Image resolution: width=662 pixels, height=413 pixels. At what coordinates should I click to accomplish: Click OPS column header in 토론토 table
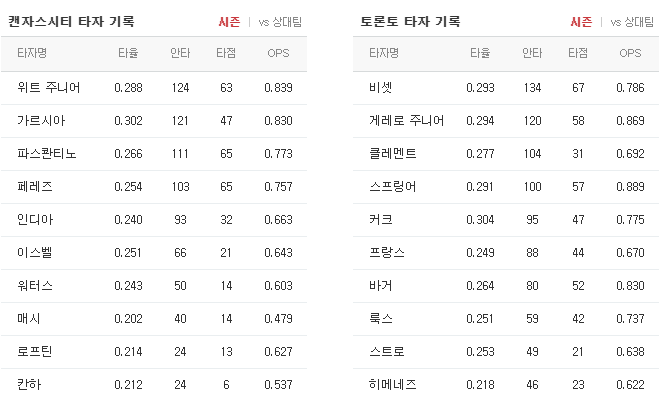tap(630, 53)
